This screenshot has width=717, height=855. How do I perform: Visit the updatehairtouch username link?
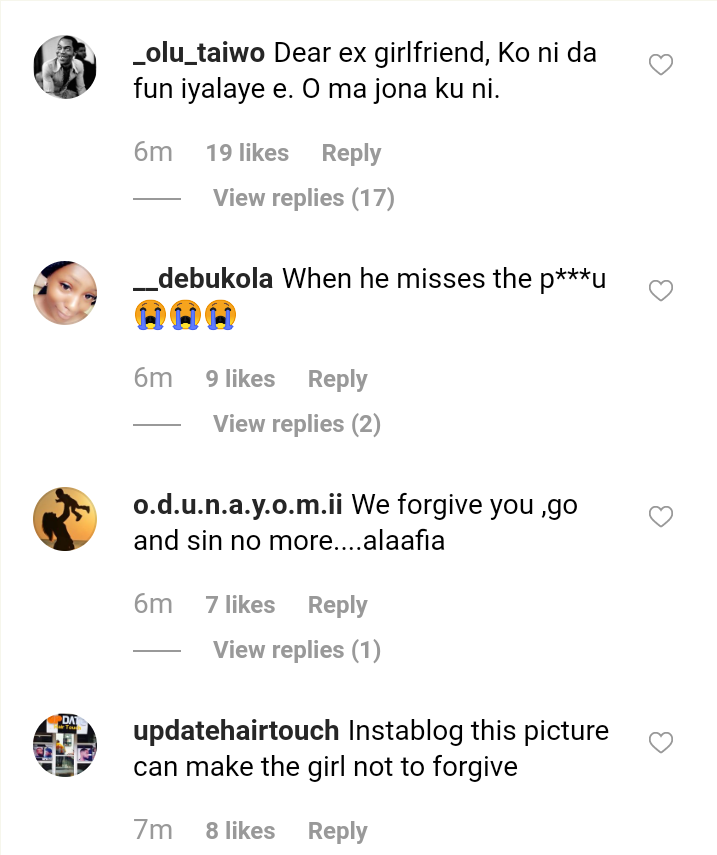click(236, 731)
